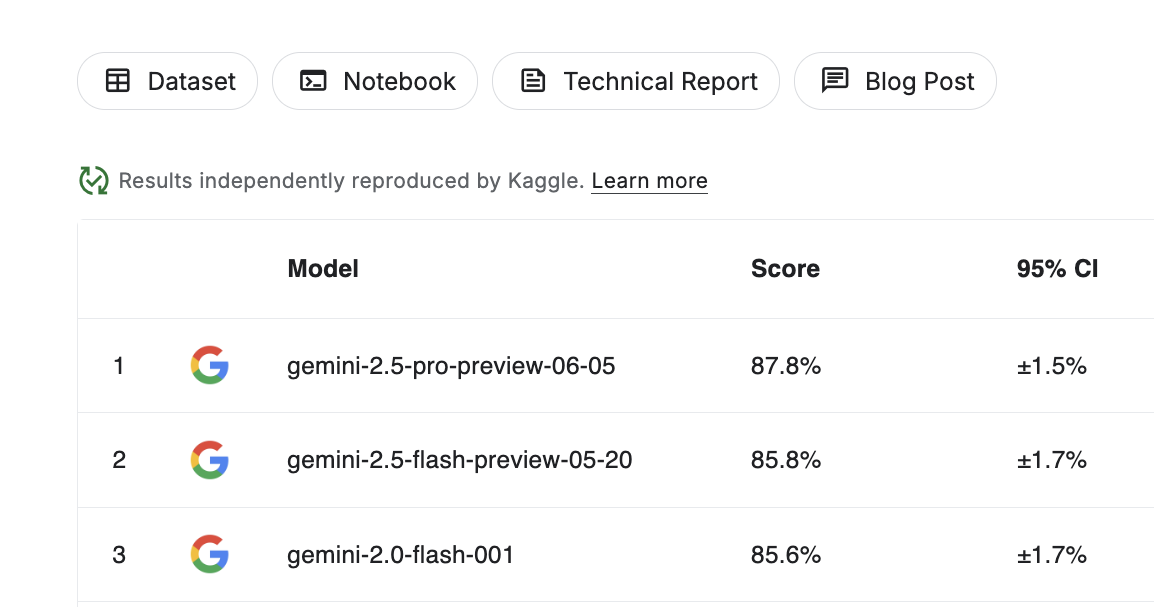Click the Blog Post speech bubble icon

pyautogui.click(x=834, y=81)
